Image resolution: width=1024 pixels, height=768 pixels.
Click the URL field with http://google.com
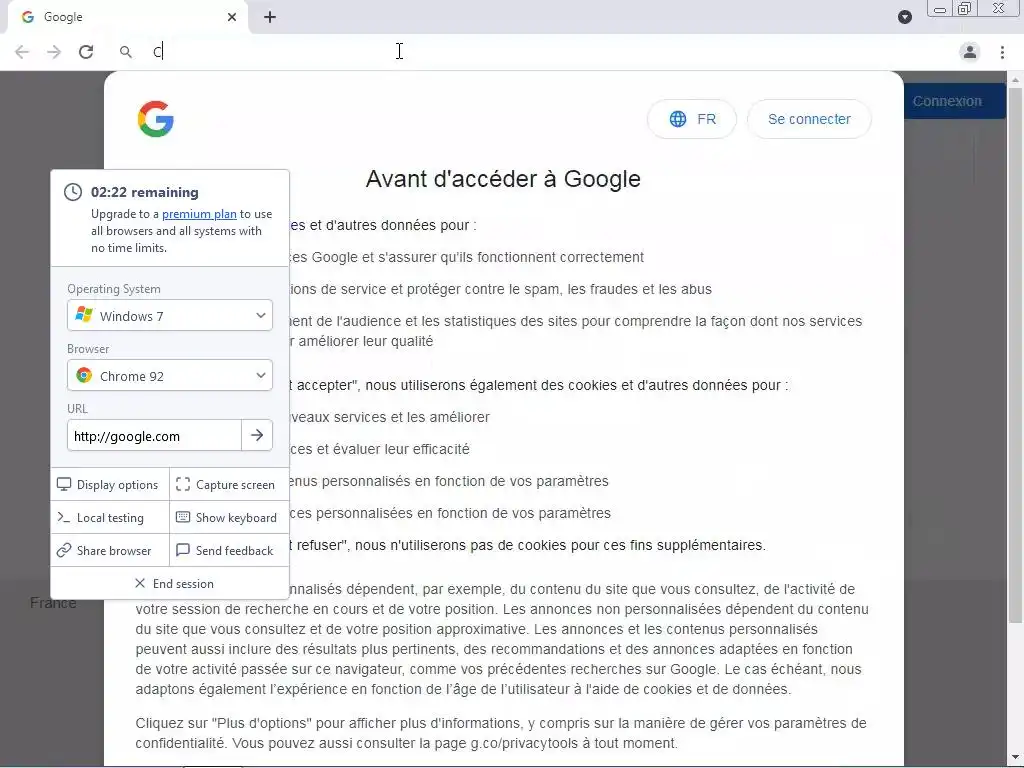coord(154,436)
